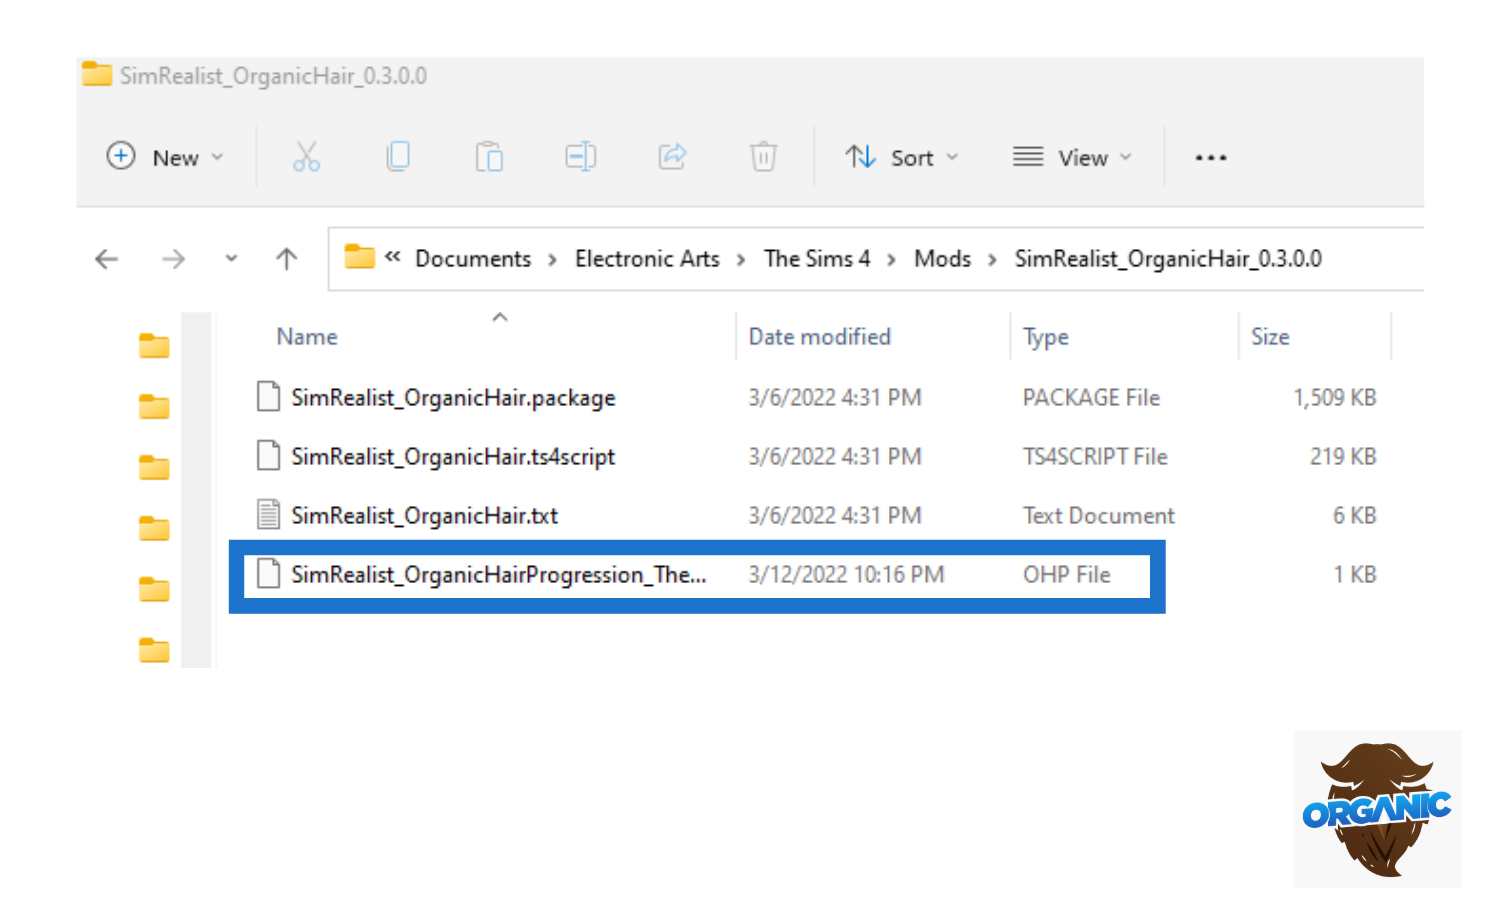Navigate to The Sims 4 breadcrumb
This screenshot has width=1500, height=900.
(x=817, y=259)
